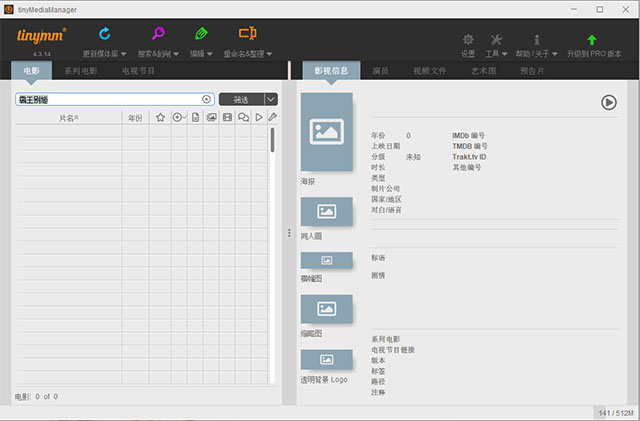Image resolution: width=640 pixels, height=421 pixels.
Task: Open the update media library dropdown
Action: (x=124, y=54)
